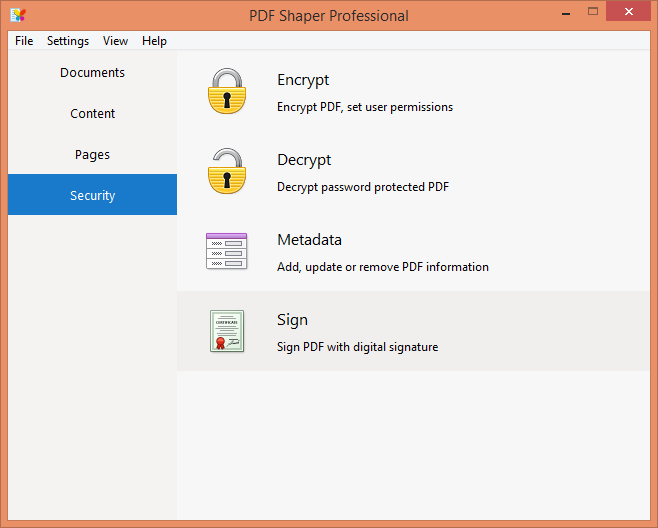Viewport: 658px width, 528px height.
Task: Click the Metadata title text
Action: [309, 240]
